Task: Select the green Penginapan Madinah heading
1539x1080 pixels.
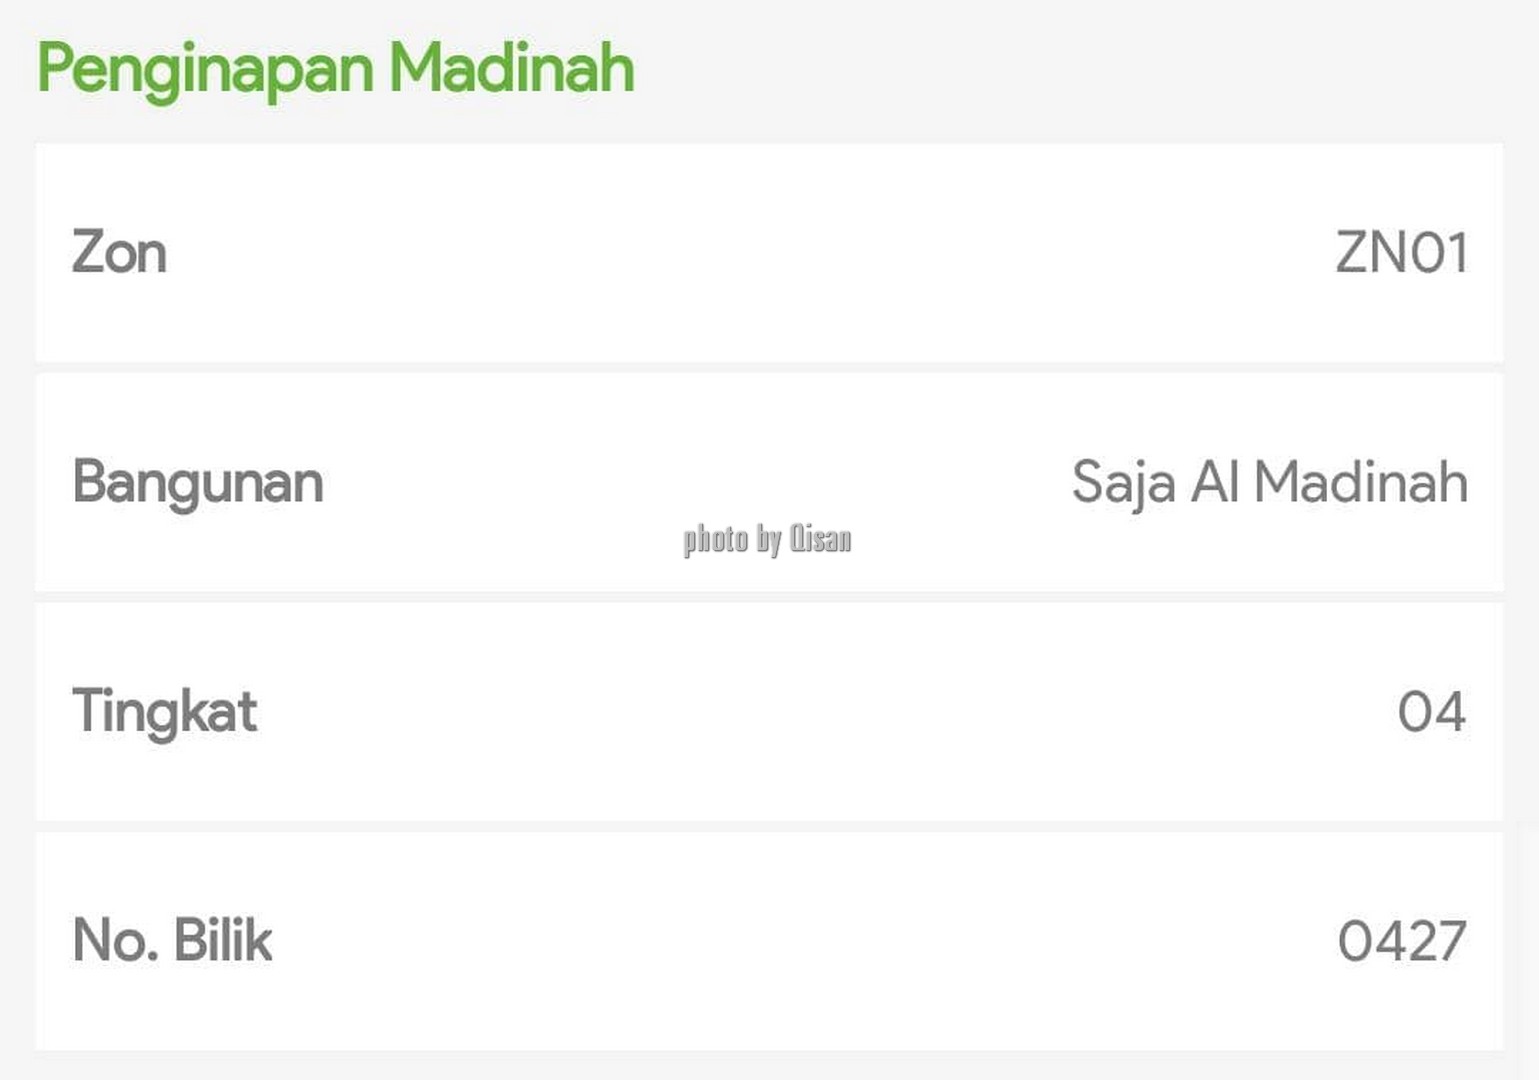Action: [x=335, y=70]
